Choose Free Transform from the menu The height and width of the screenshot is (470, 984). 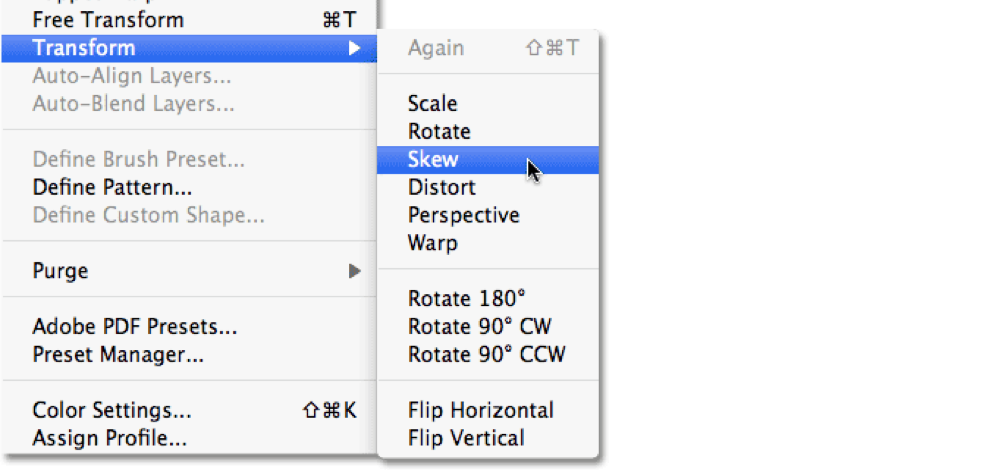(x=108, y=19)
